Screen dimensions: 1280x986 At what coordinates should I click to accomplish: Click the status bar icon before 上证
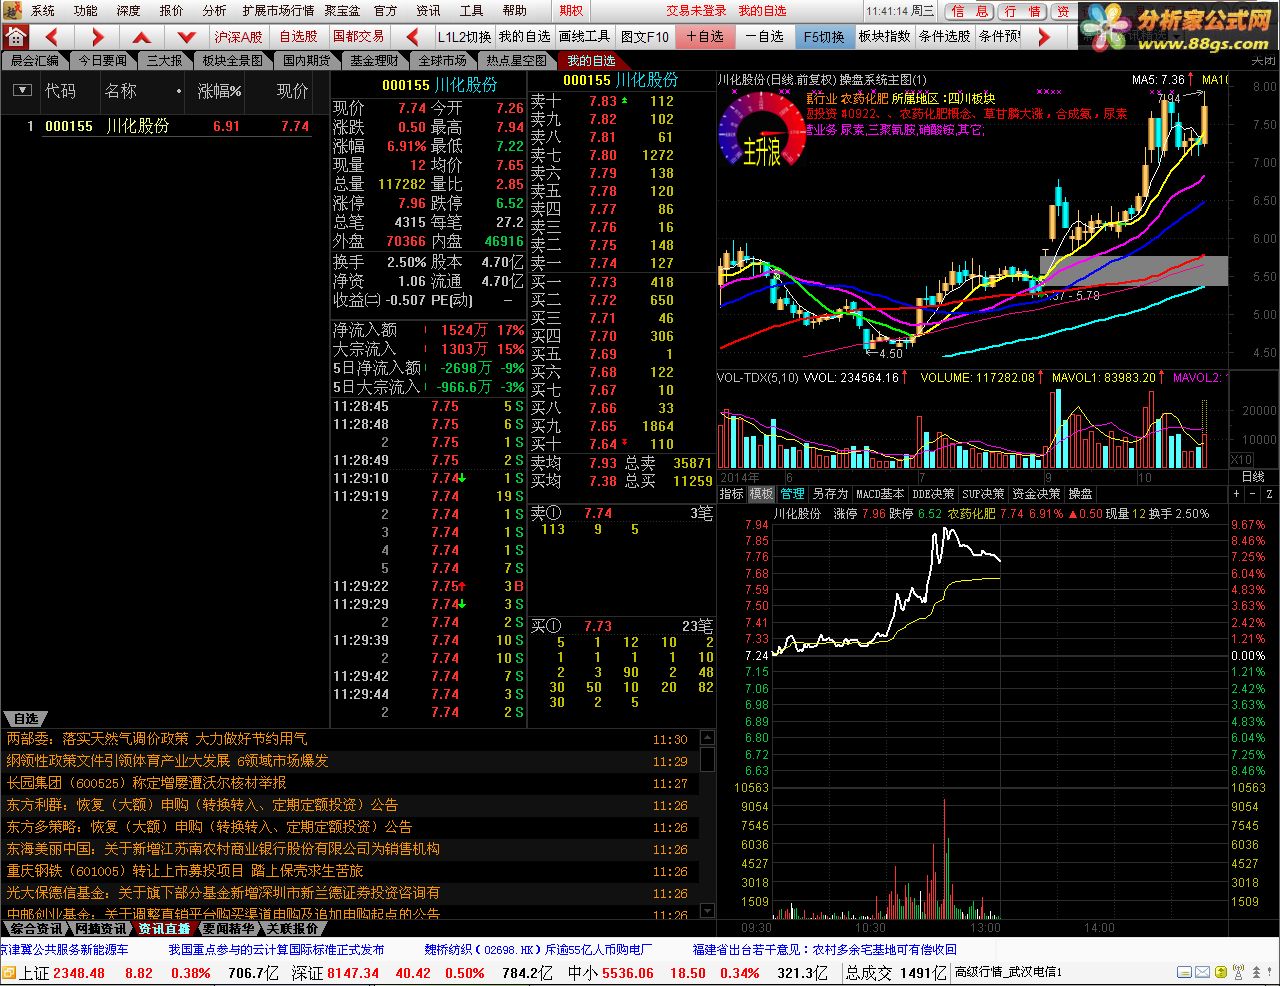pos(8,972)
